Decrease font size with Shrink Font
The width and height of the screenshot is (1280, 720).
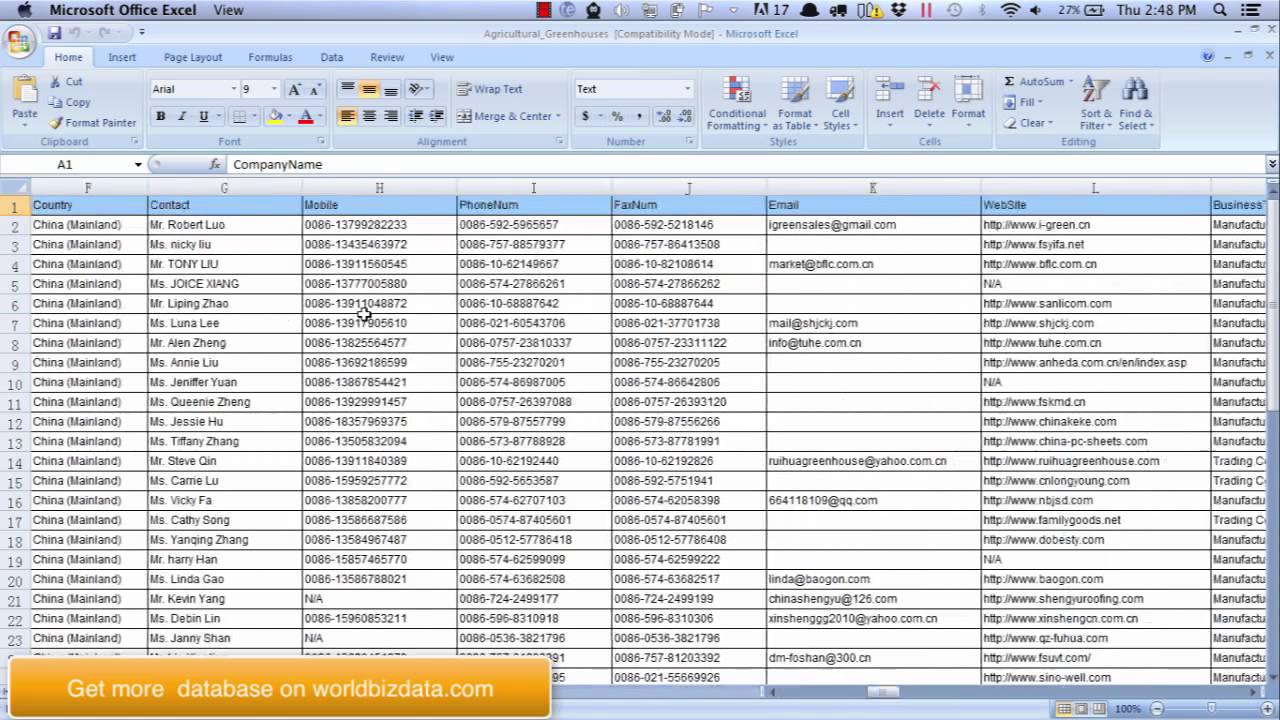coord(316,89)
